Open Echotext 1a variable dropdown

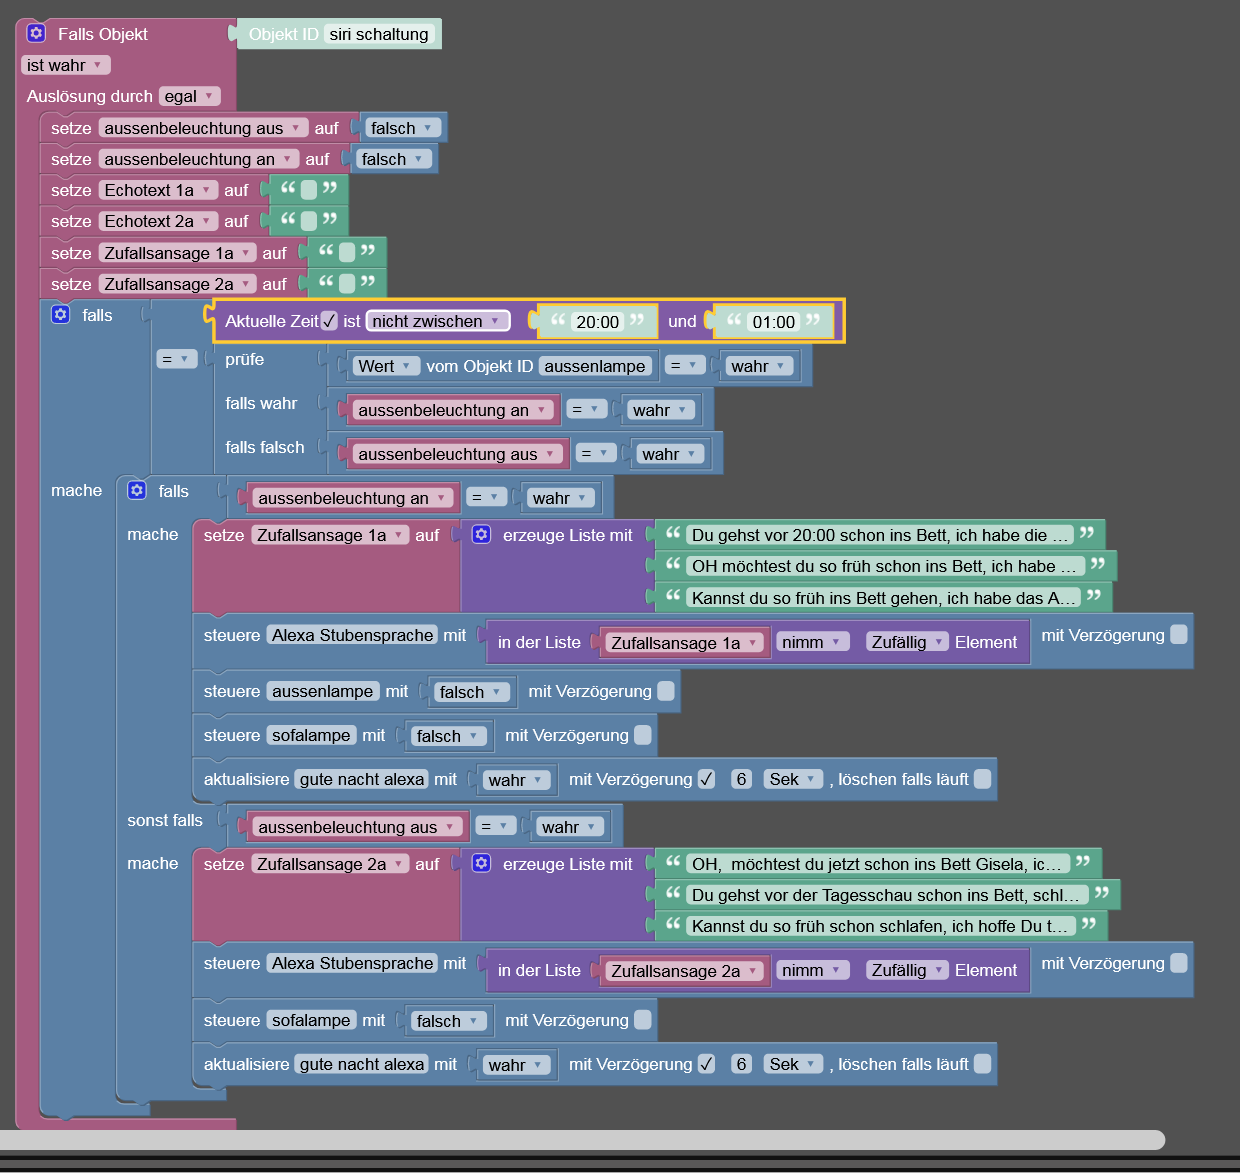(158, 190)
